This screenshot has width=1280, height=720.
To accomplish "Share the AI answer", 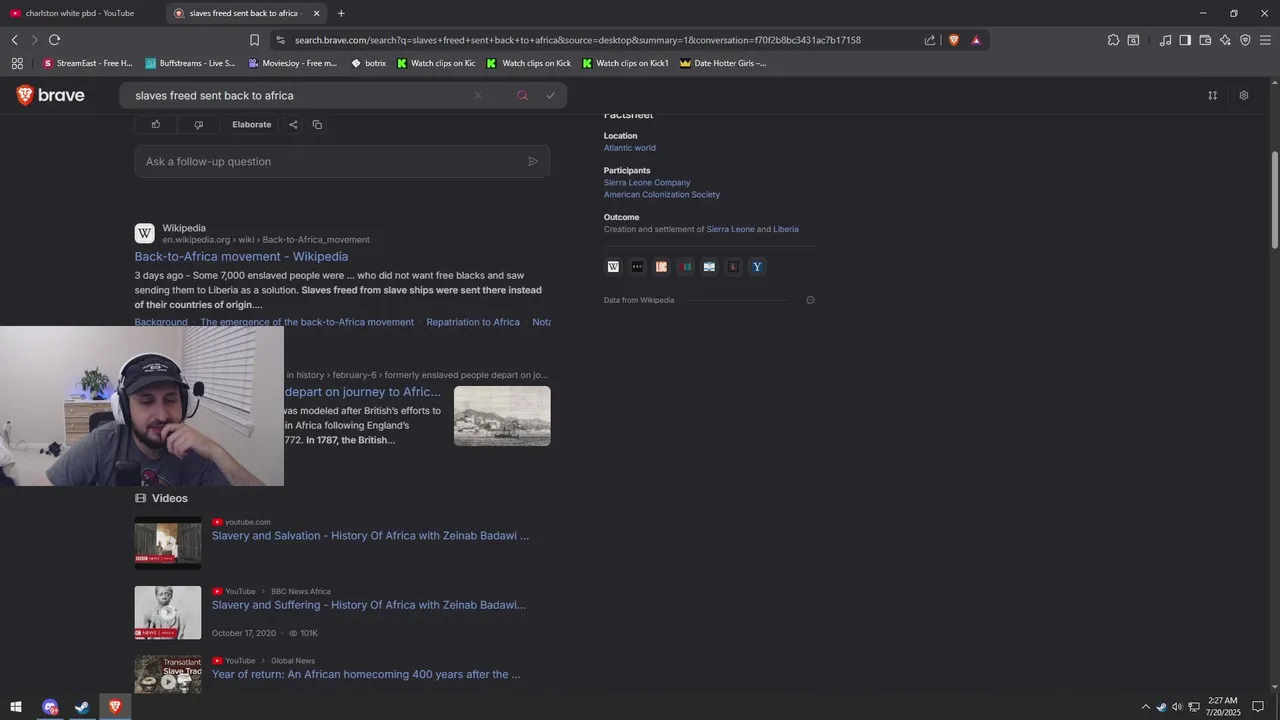I will 293,124.
